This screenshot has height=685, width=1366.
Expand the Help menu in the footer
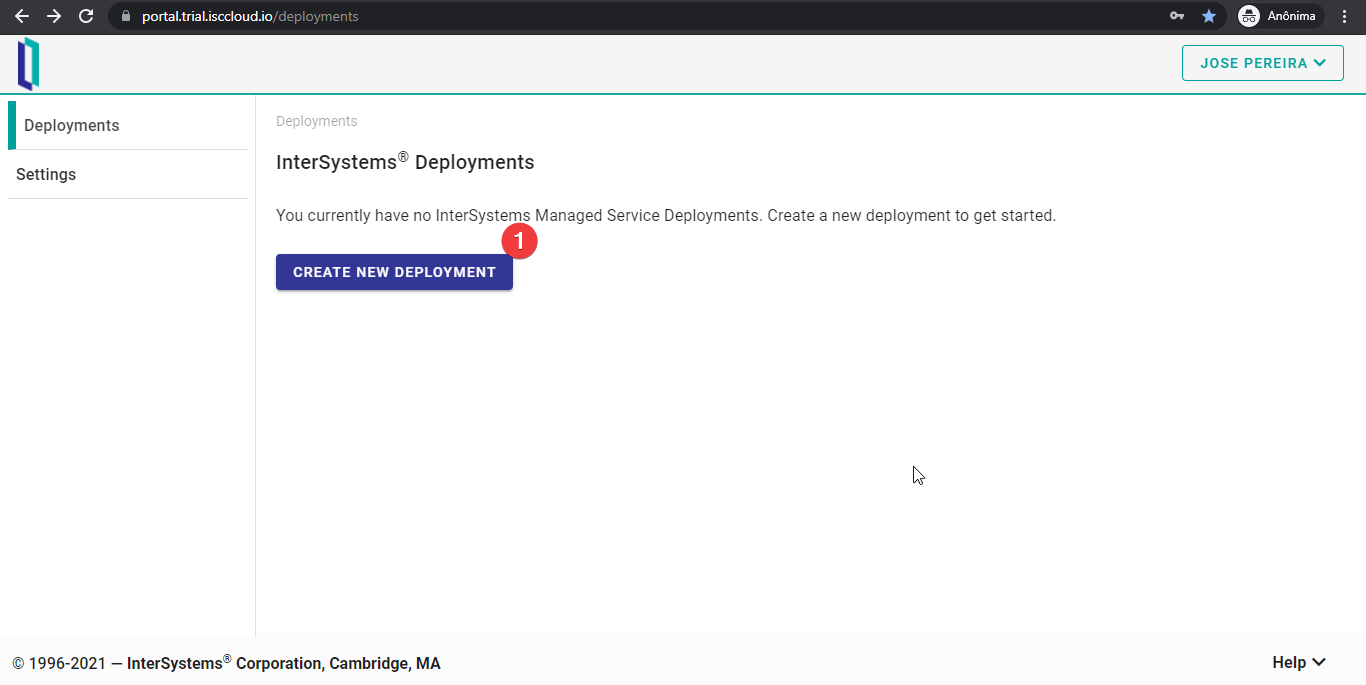coord(1299,662)
